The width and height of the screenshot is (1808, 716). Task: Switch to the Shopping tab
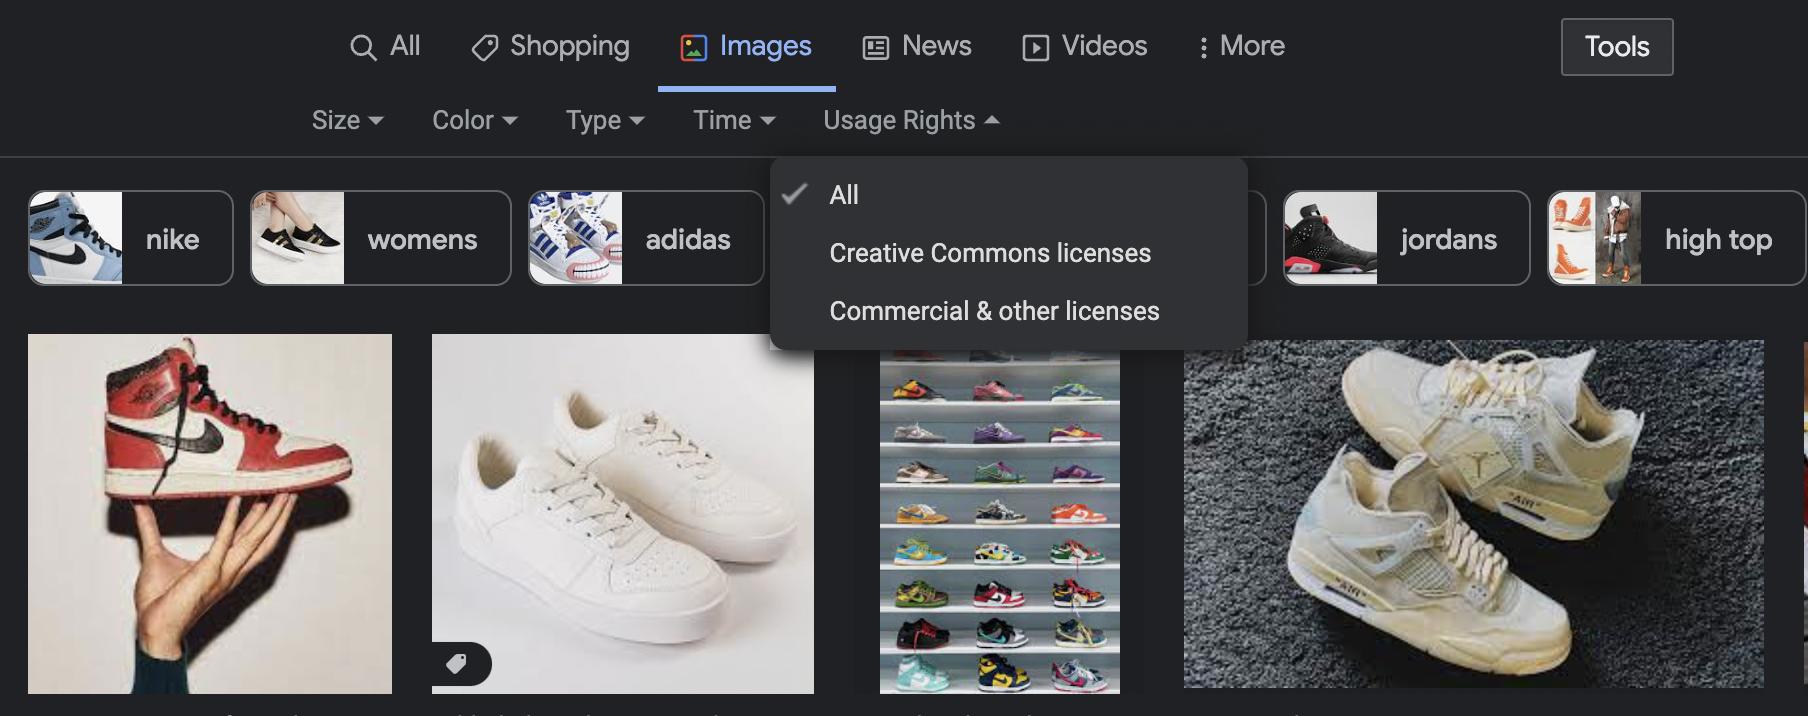point(550,46)
